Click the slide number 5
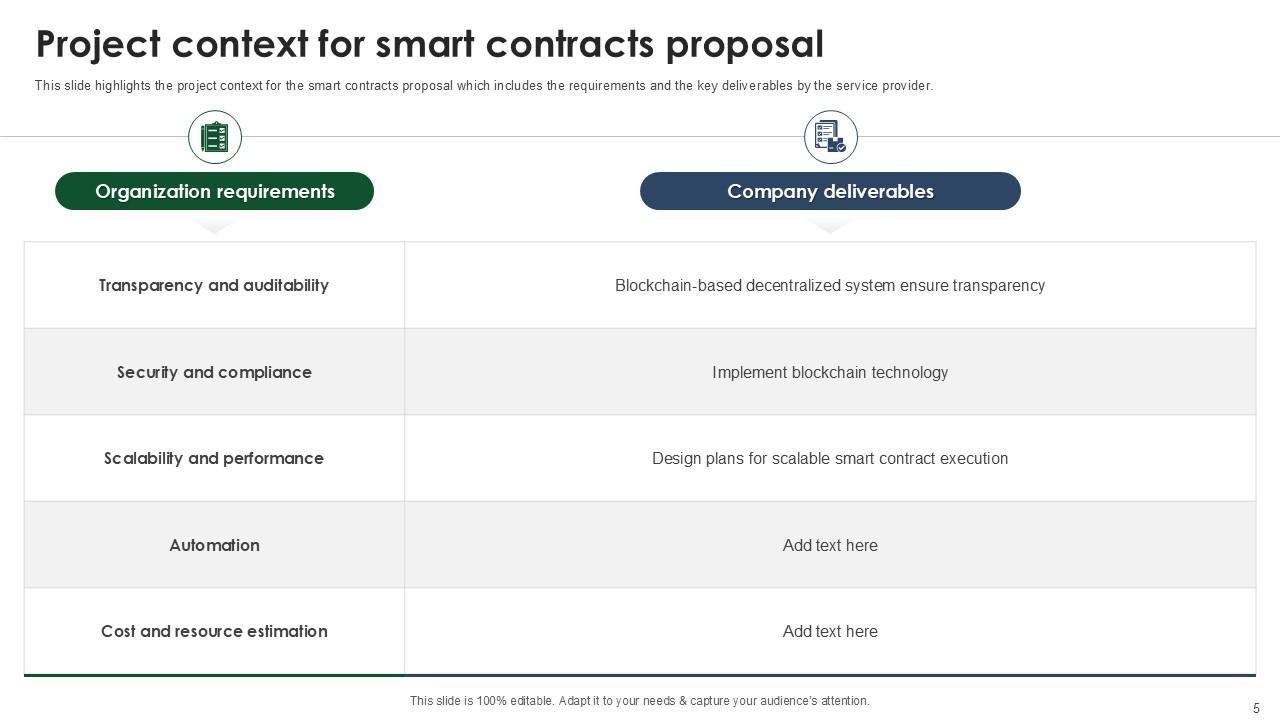This screenshot has height=720, width=1280. pyautogui.click(x=1256, y=707)
